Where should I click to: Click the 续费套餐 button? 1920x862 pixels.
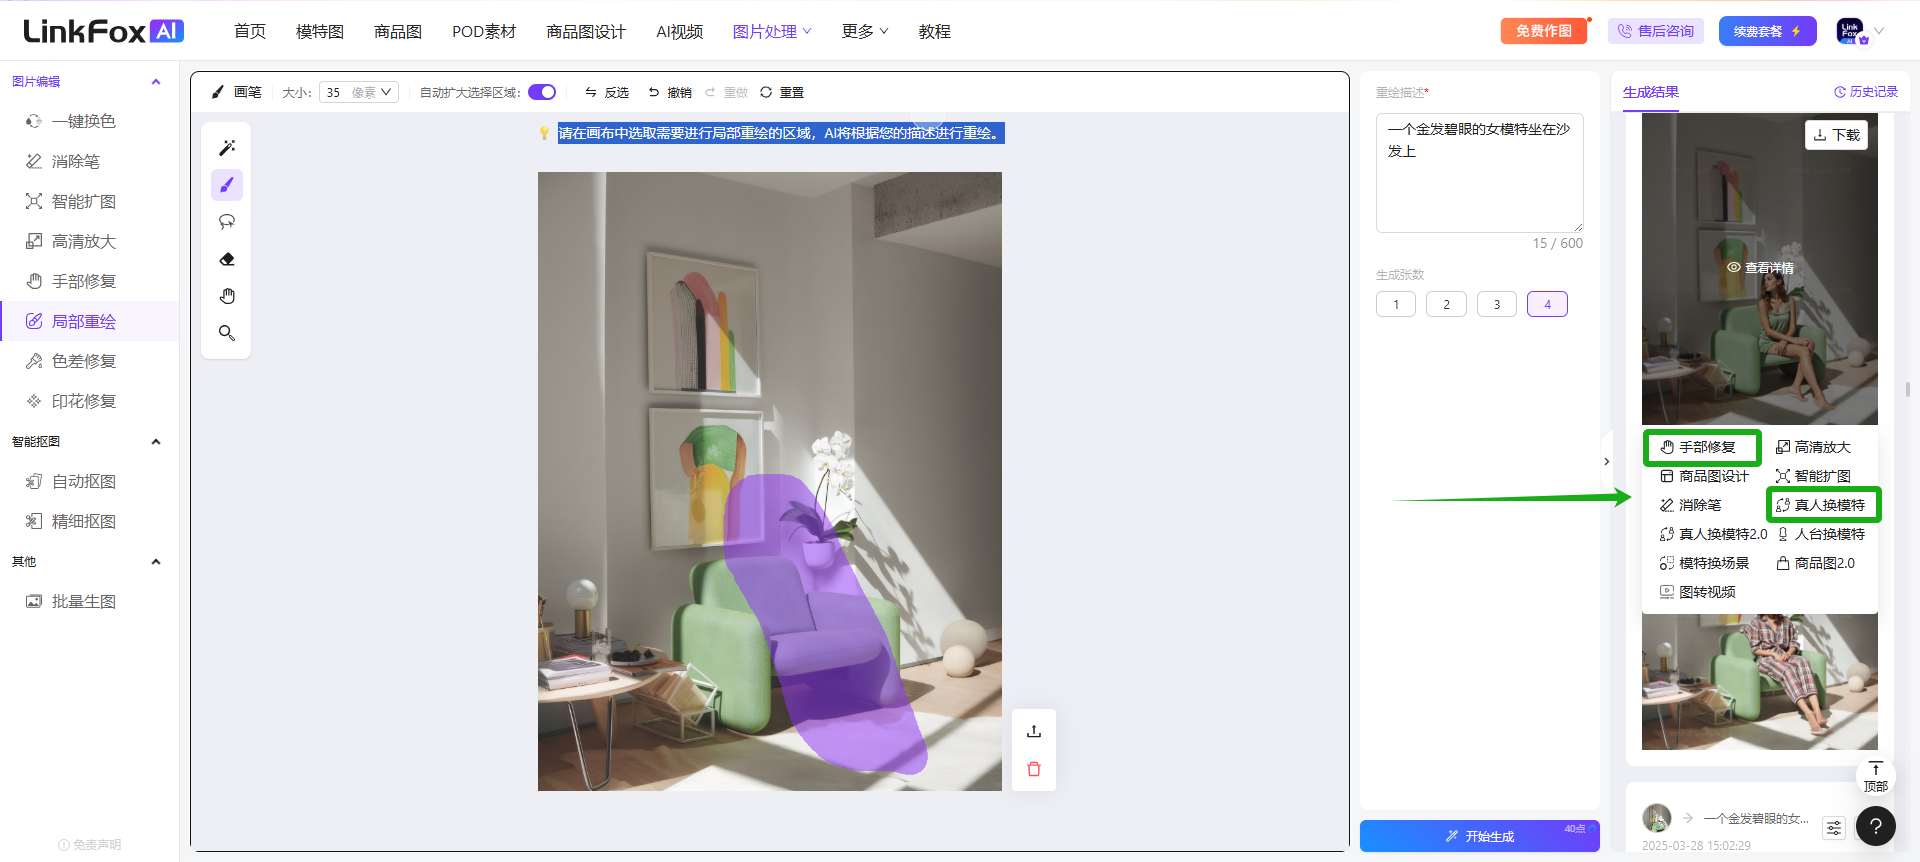[1767, 31]
